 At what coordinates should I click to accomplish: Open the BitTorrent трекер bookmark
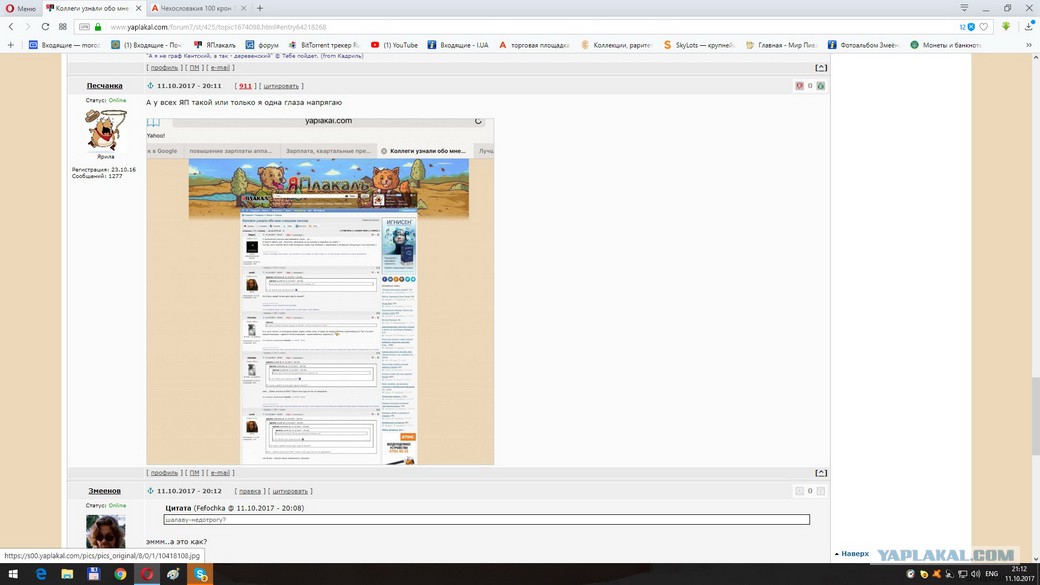point(324,45)
